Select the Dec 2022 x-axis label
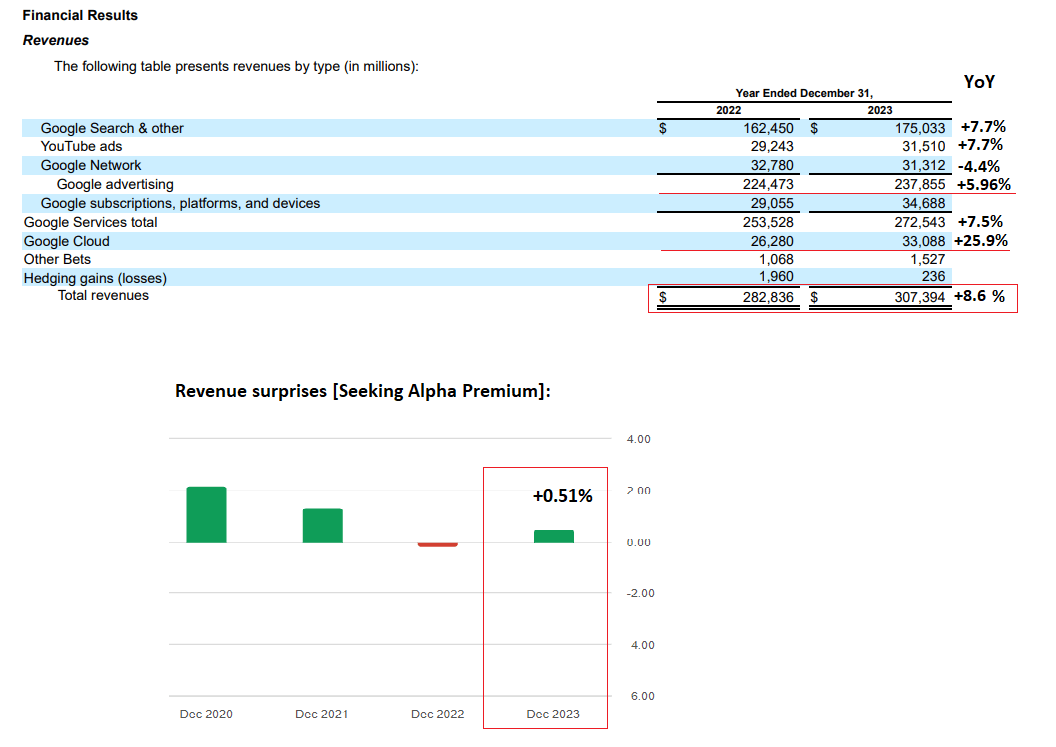 (437, 714)
